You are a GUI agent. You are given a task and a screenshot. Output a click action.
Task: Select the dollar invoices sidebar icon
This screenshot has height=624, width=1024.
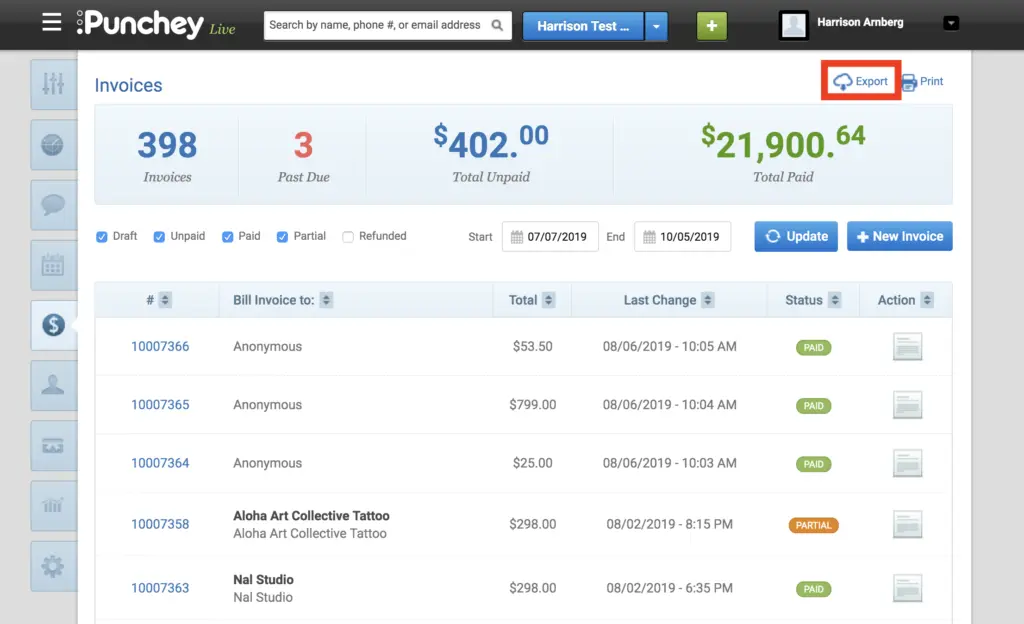coord(53,325)
